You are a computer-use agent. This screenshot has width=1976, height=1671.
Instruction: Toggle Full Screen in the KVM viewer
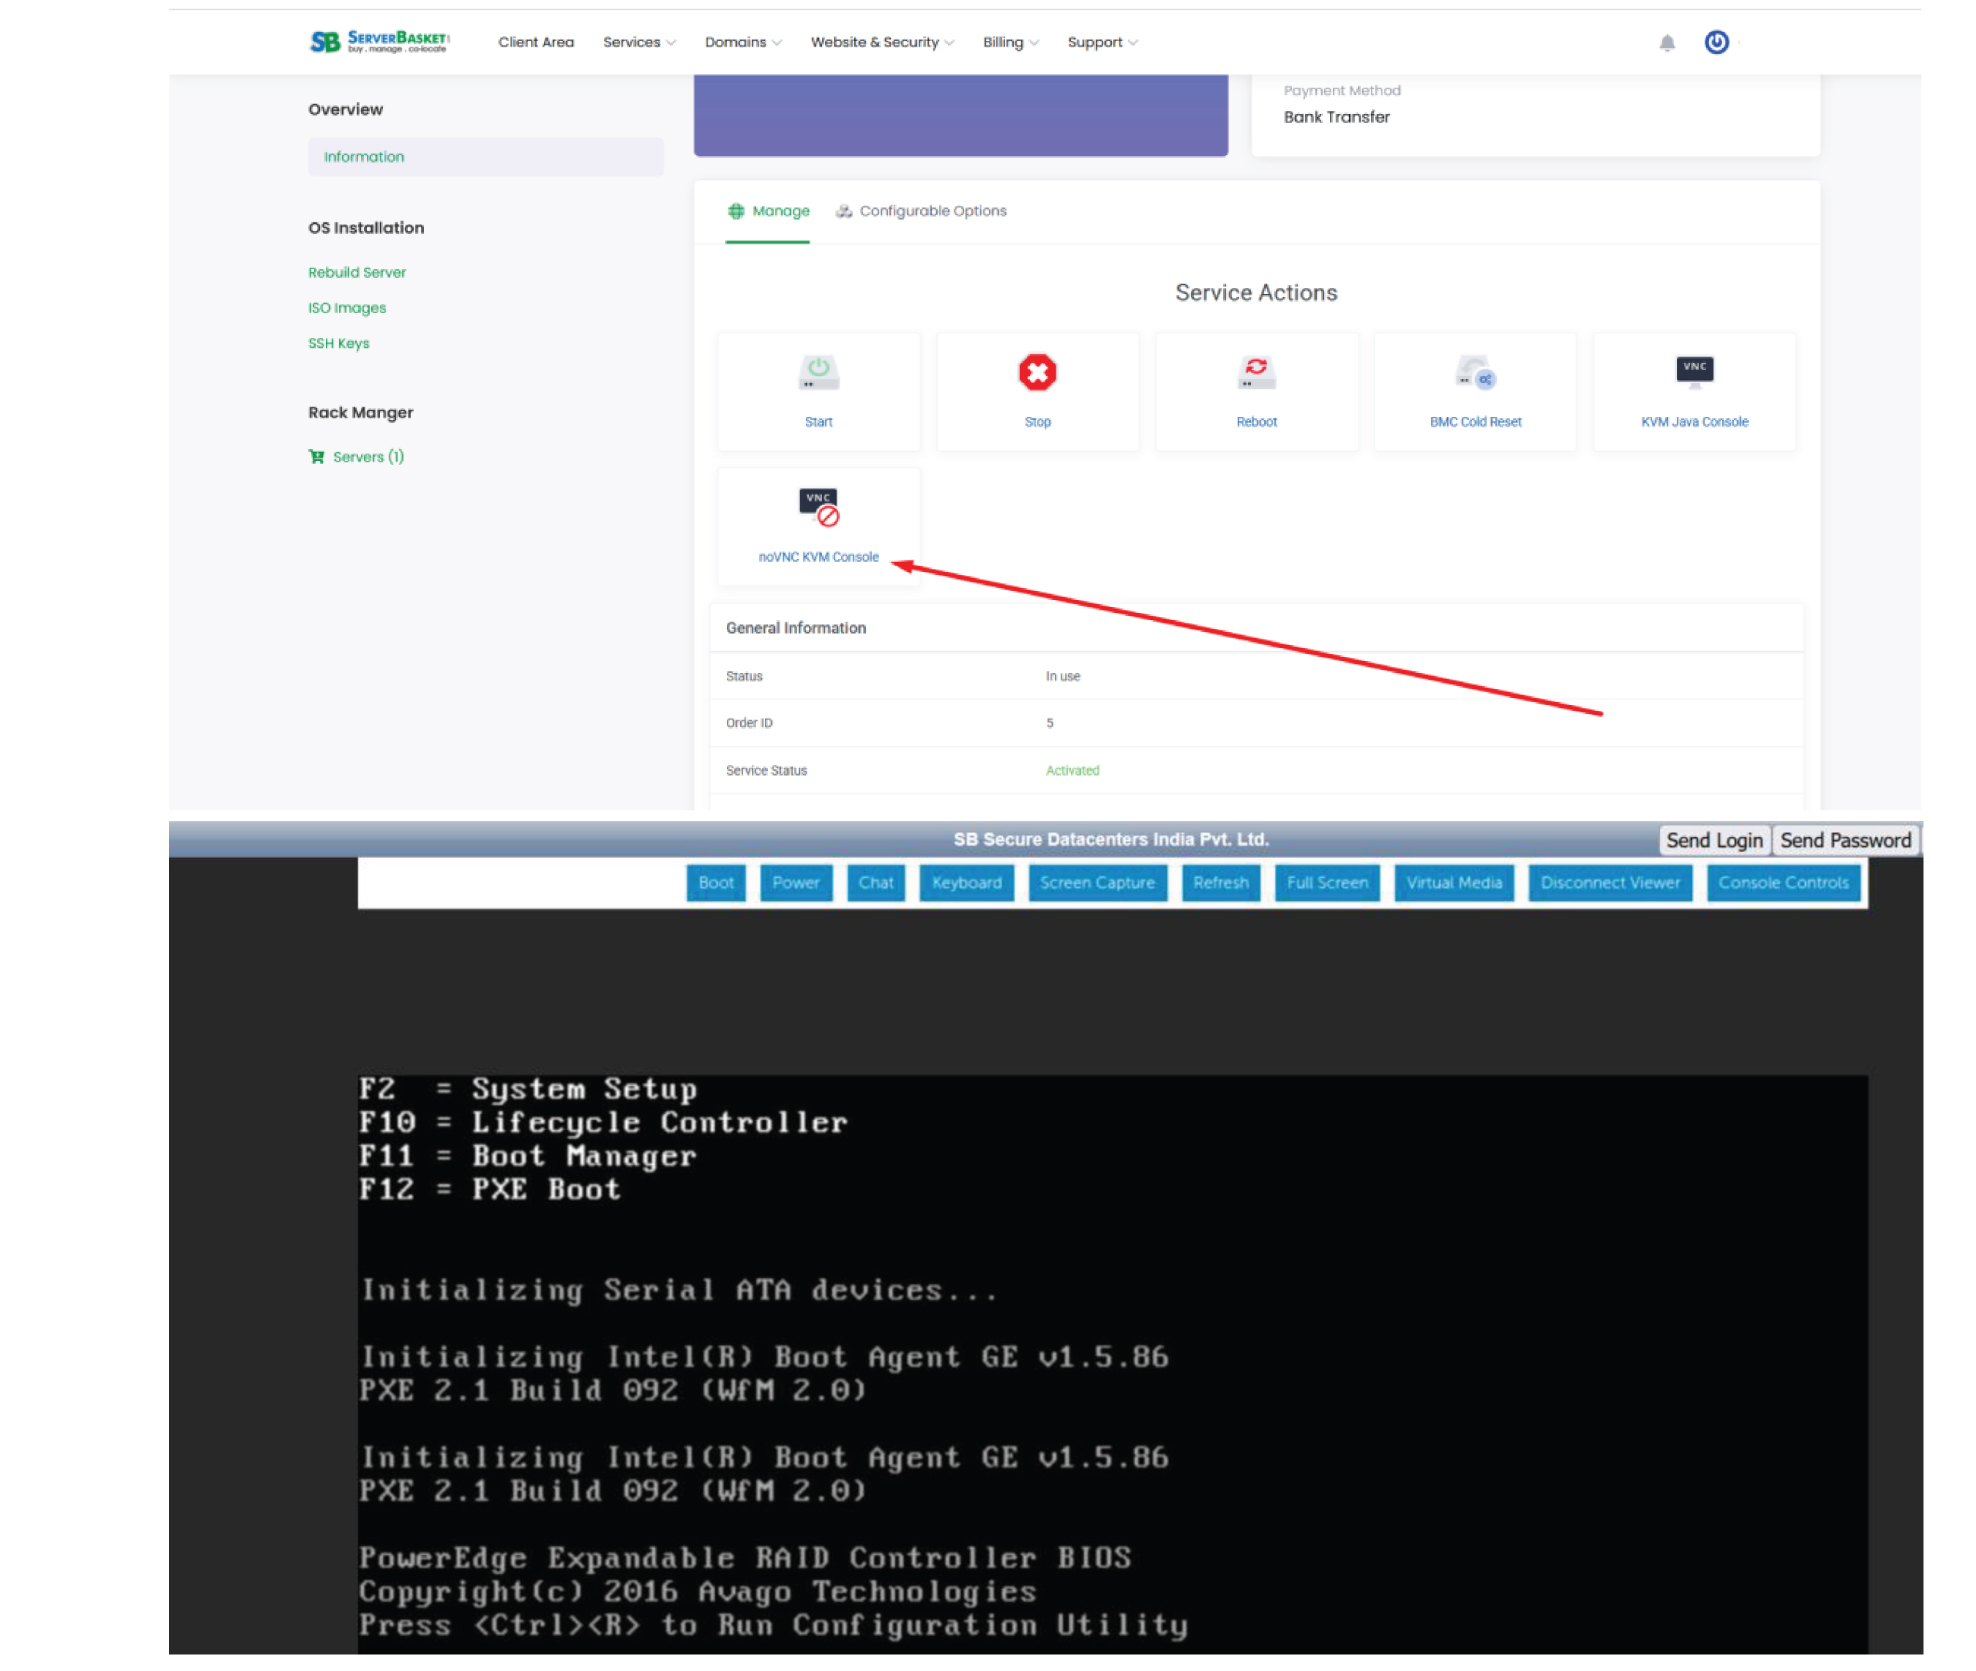click(1327, 882)
